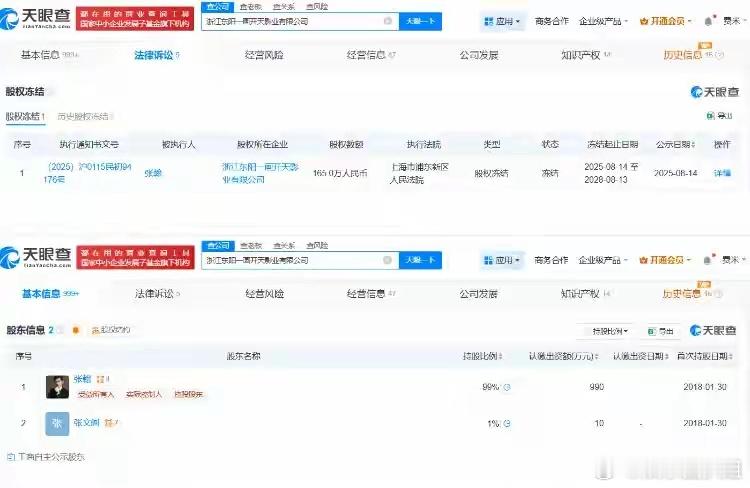Click 上海市浦东新区人民法院 cell
The width and height of the screenshot is (750, 488).
(419, 173)
